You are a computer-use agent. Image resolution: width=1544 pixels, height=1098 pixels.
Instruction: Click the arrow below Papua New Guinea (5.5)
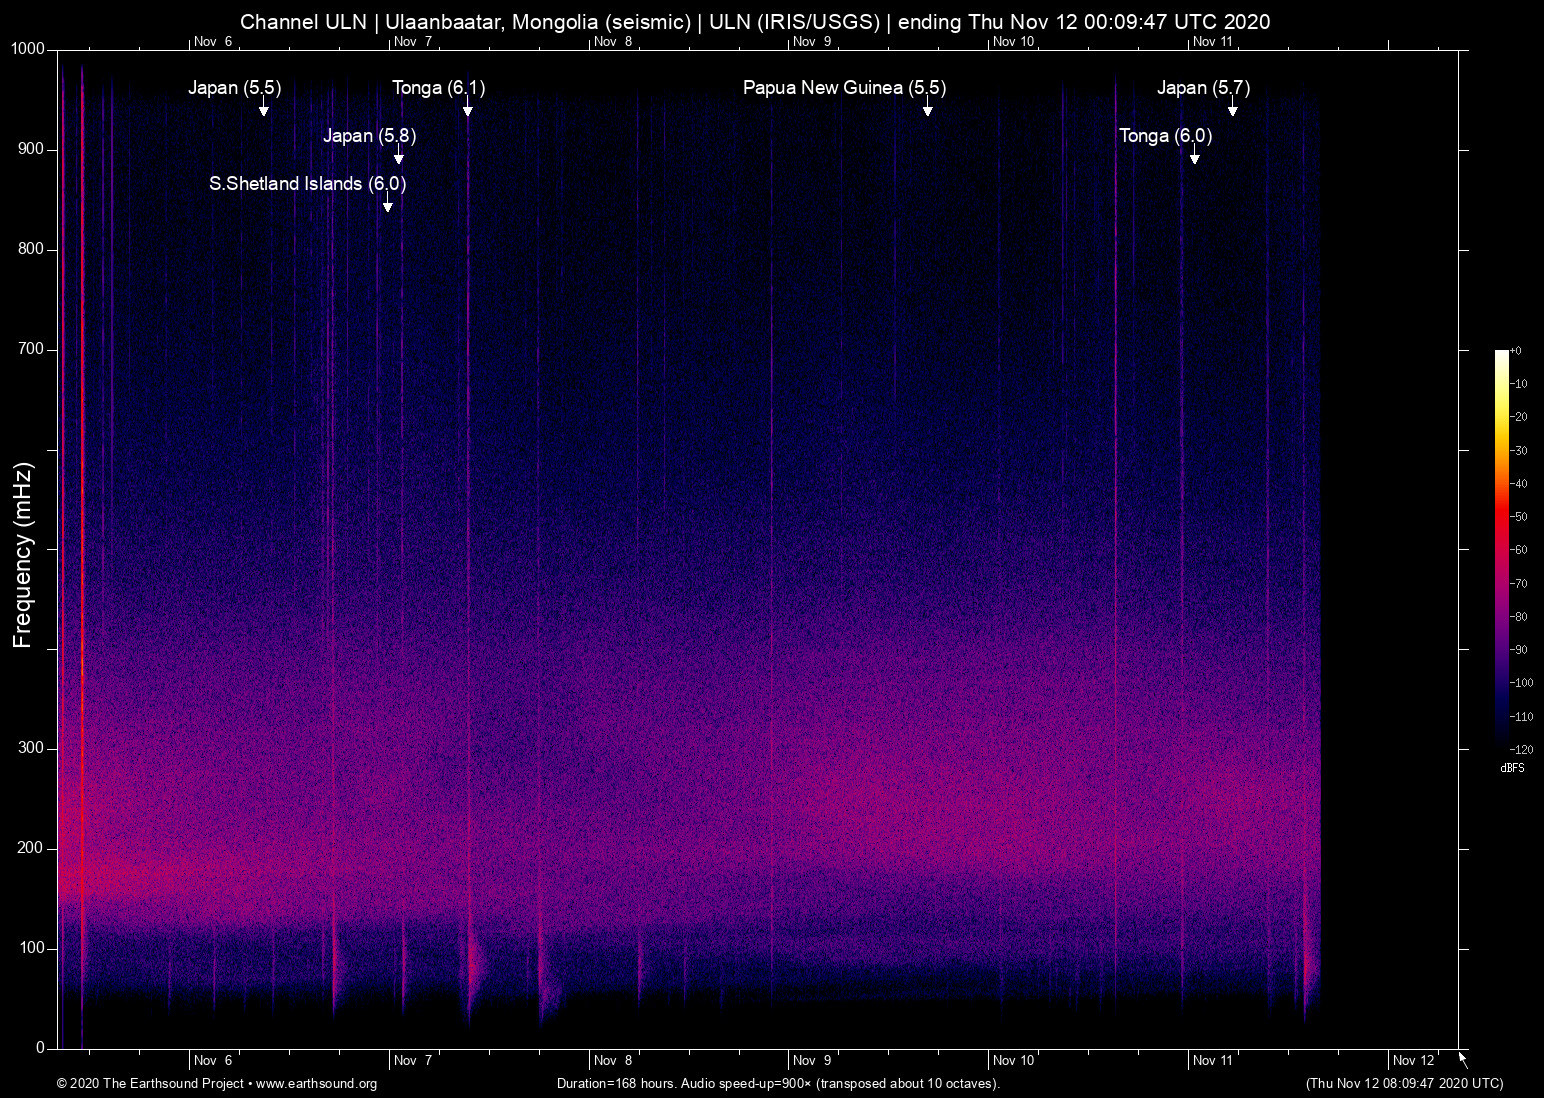tap(928, 109)
